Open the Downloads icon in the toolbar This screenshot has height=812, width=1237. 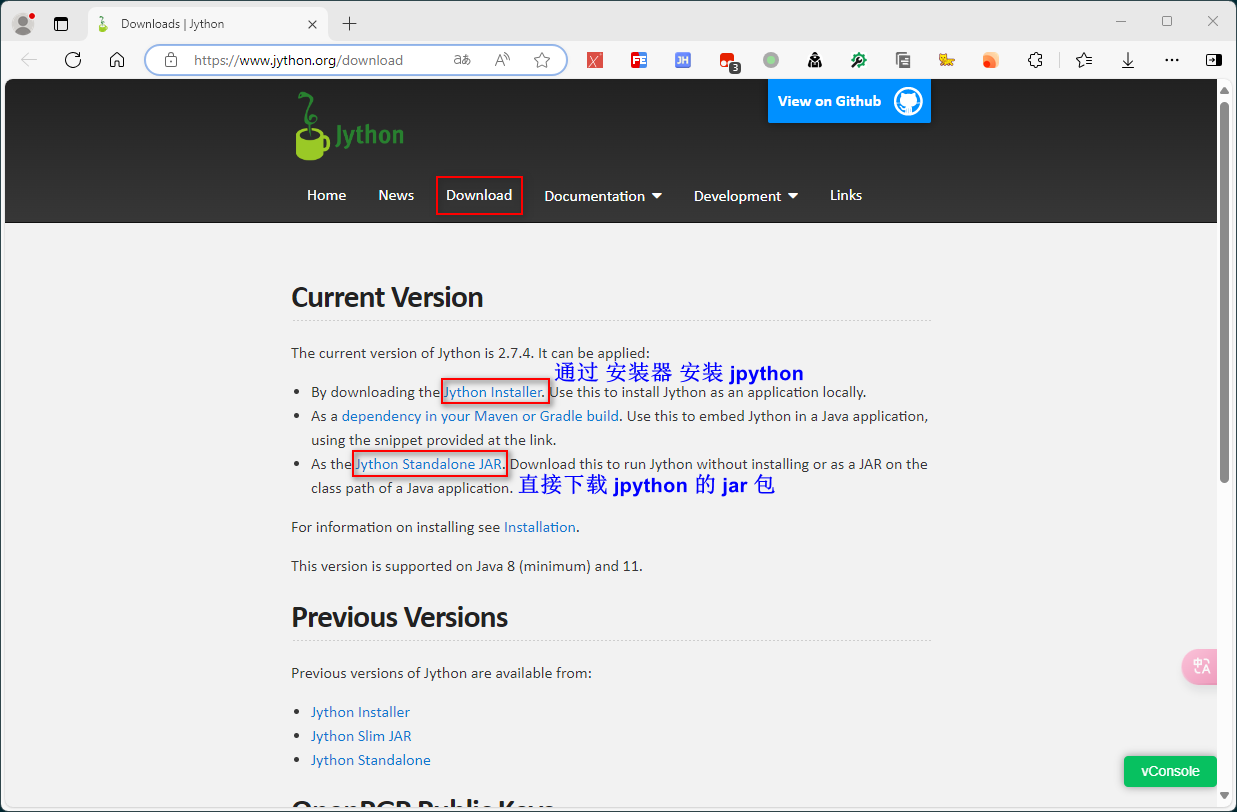click(1128, 60)
